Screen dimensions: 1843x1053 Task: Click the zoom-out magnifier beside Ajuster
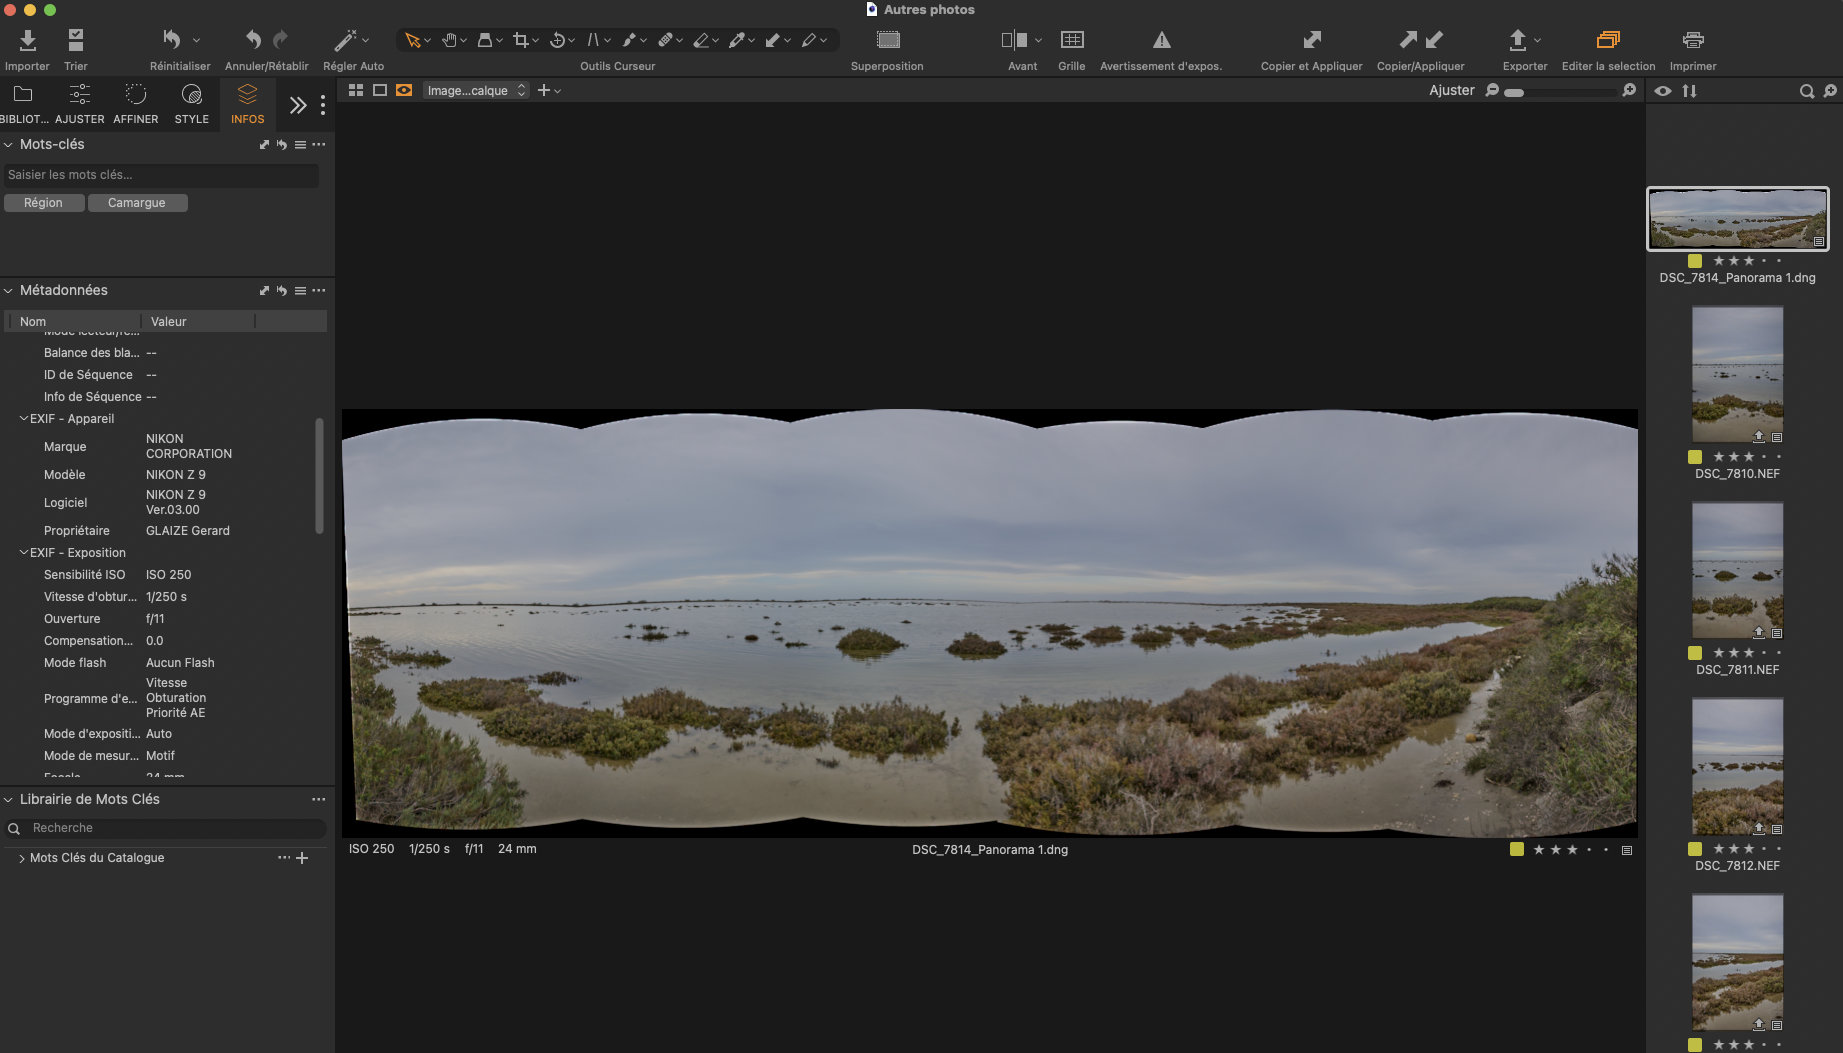(x=1492, y=90)
